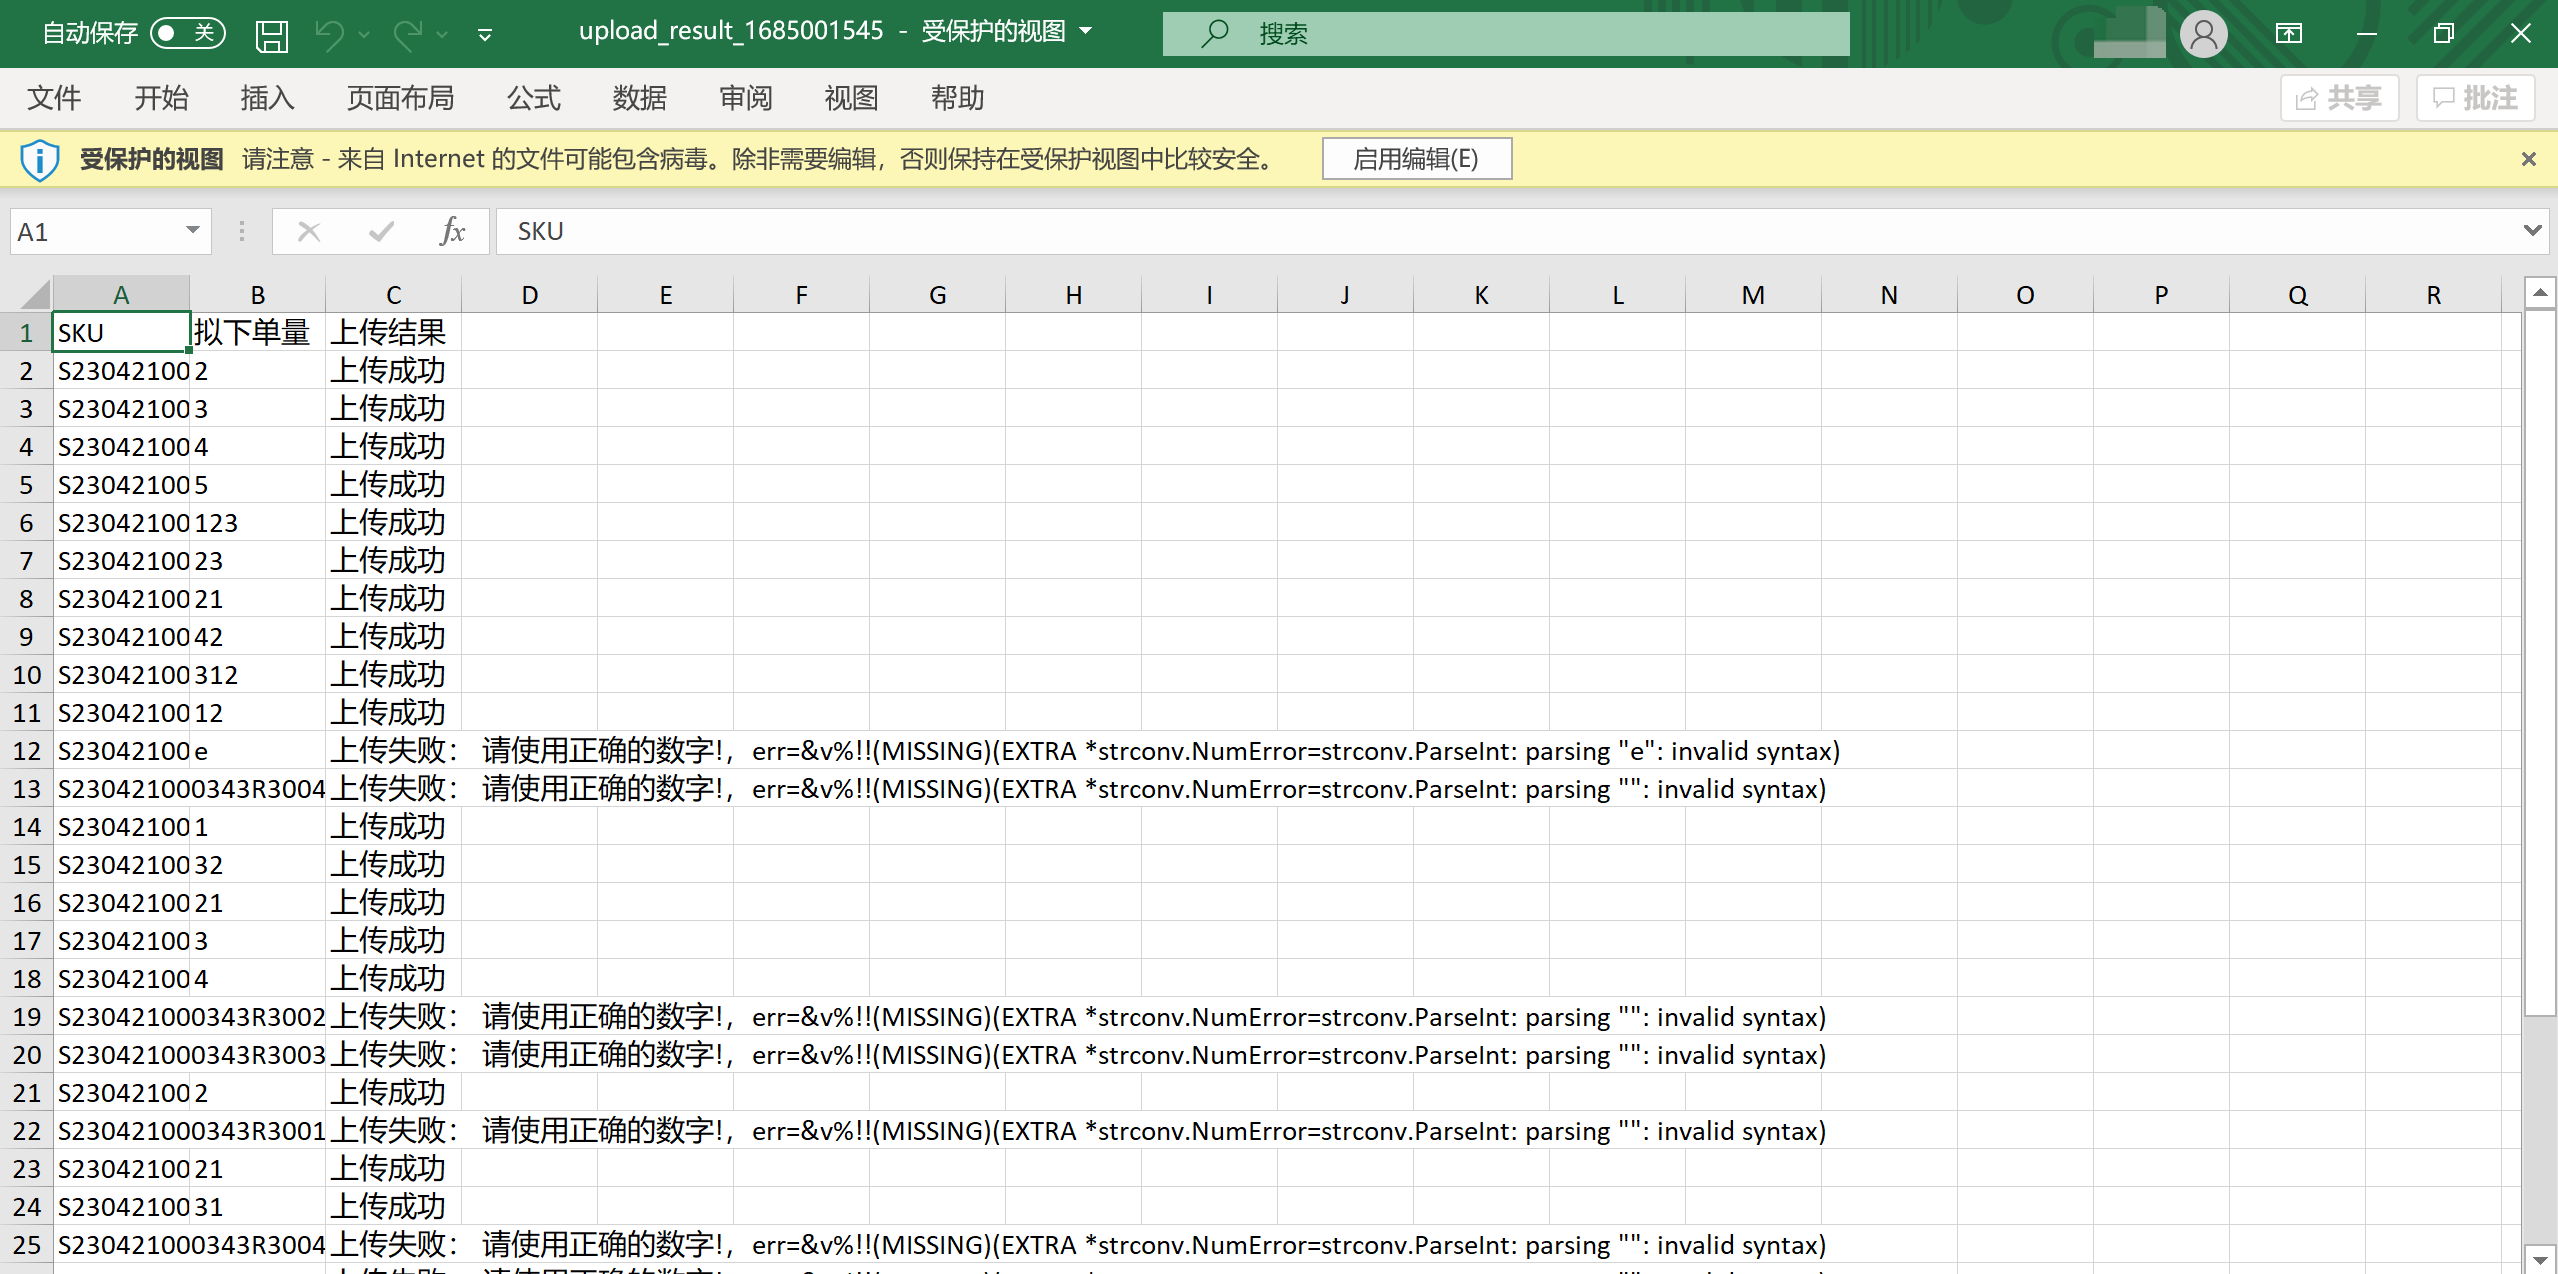The width and height of the screenshot is (2558, 1274).
Task: Toggle the AutoSave switch
Action: 187,33
